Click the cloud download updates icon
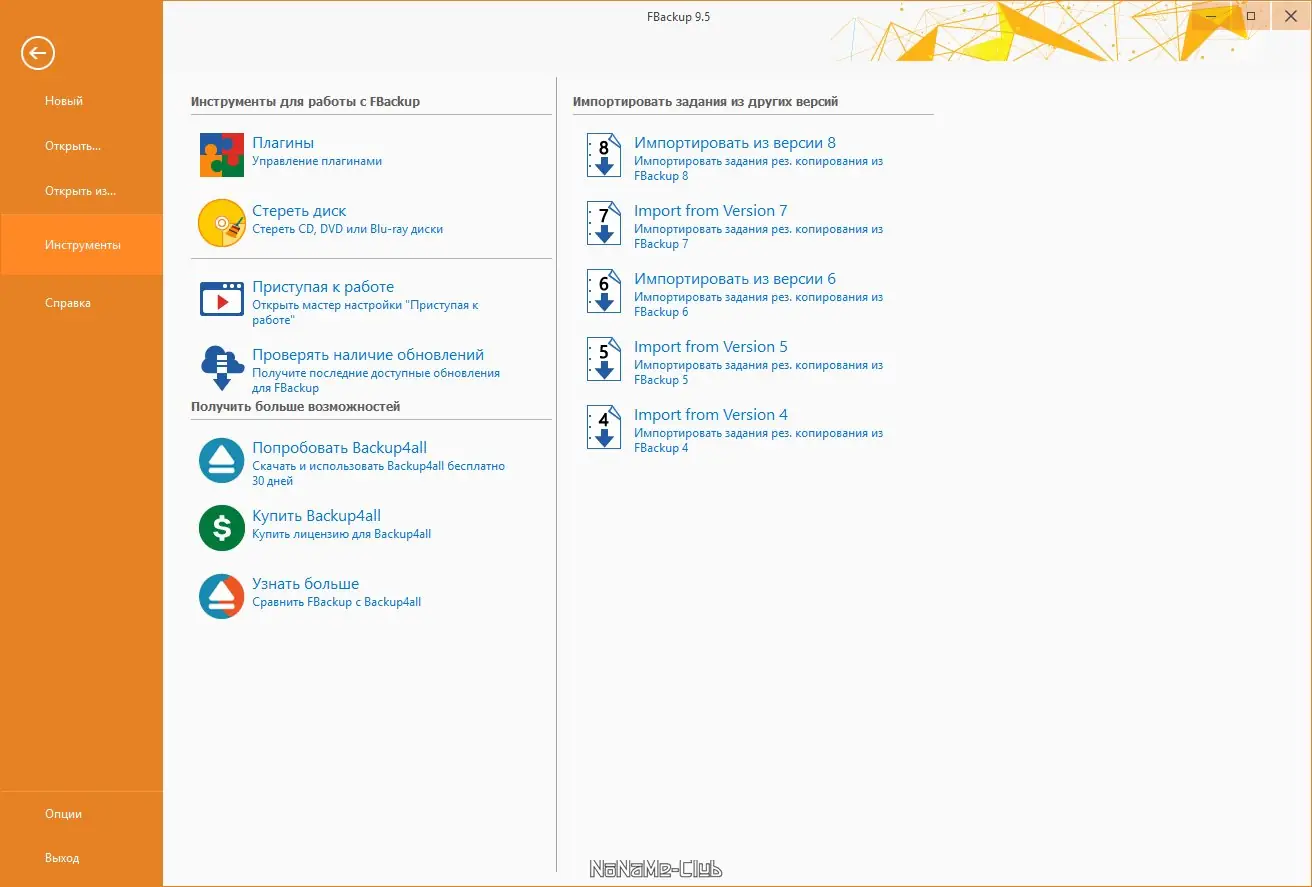The width and height of the screenshot is (1312, 887). pos(222,367)
